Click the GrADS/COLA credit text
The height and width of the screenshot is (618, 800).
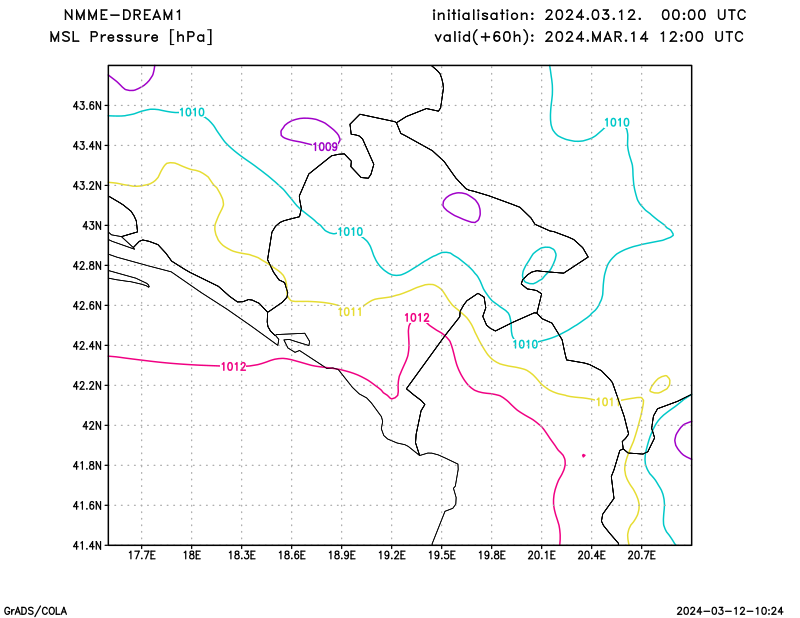coord(35,611)
